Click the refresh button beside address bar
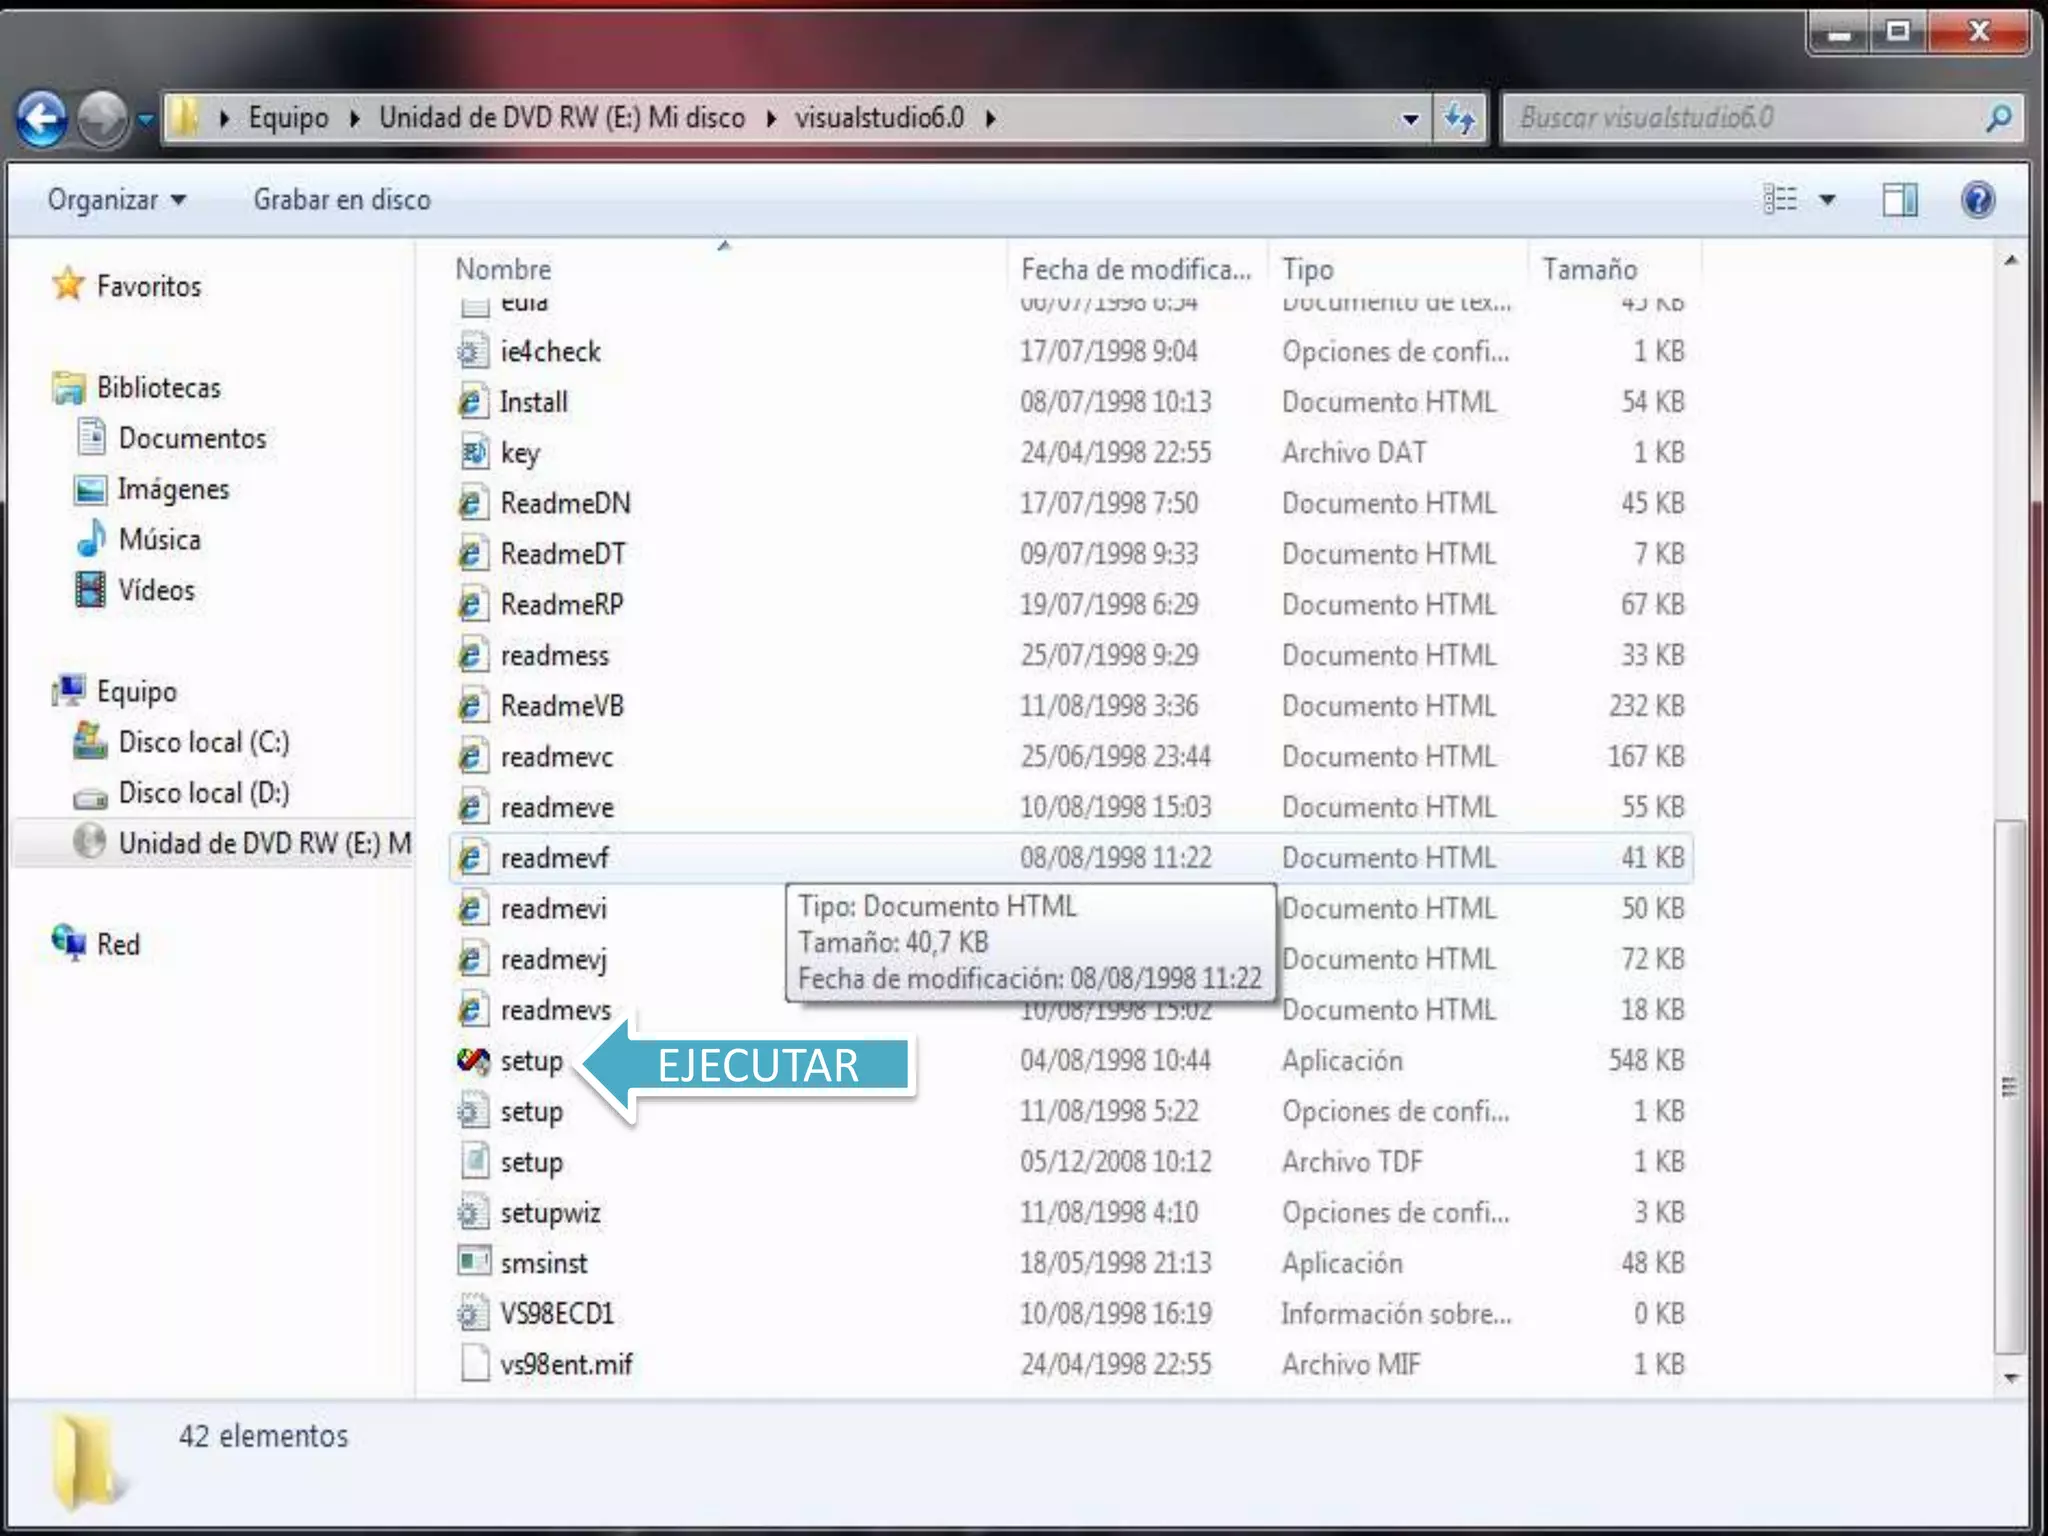Viewport: 2048px width, 1536px height. [x=1460, y=119]
